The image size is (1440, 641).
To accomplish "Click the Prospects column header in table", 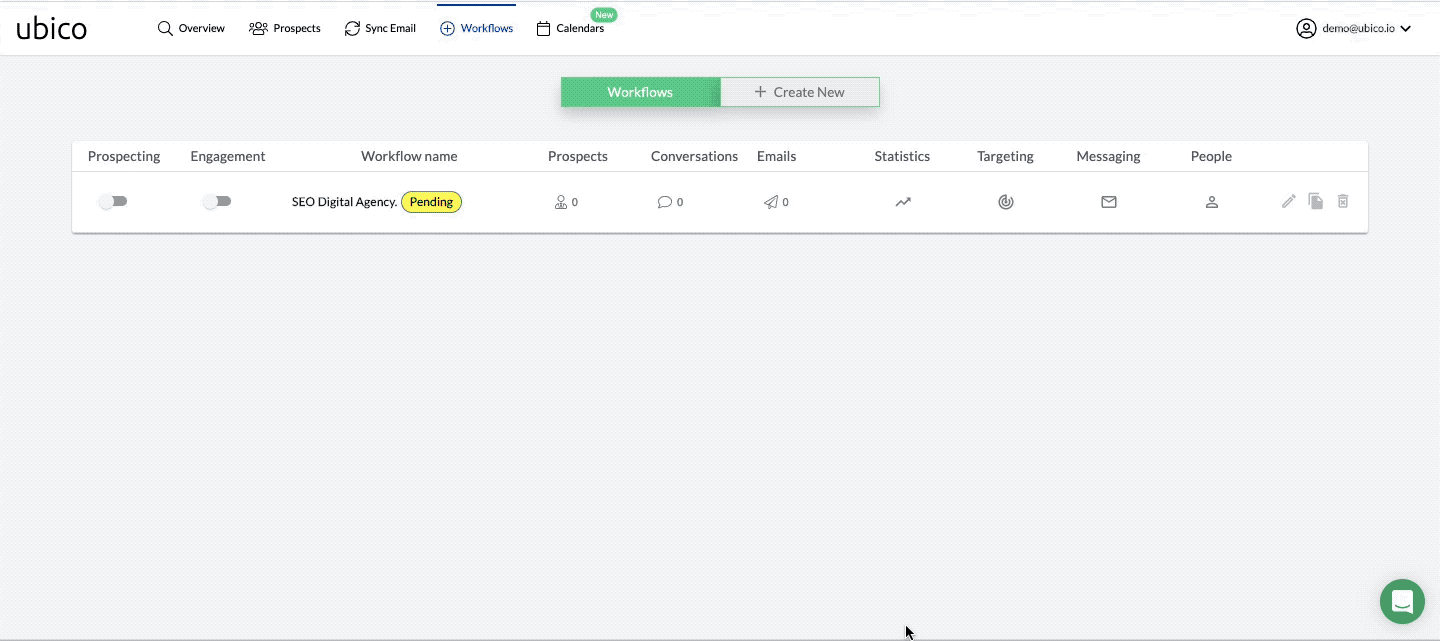I will tap(578, 156).
